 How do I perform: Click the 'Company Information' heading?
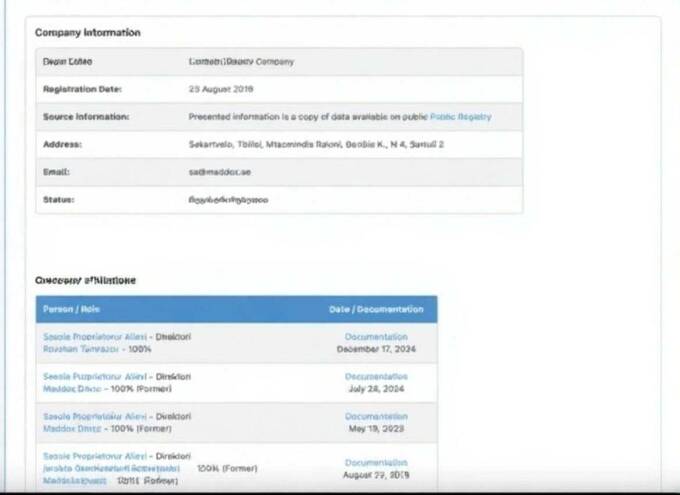[88, 33]
